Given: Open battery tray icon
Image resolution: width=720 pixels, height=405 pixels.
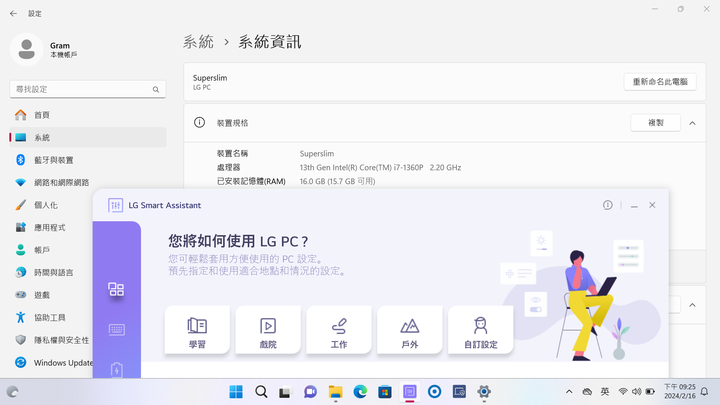Looking at the screenshot, I should tap(650, 392).
